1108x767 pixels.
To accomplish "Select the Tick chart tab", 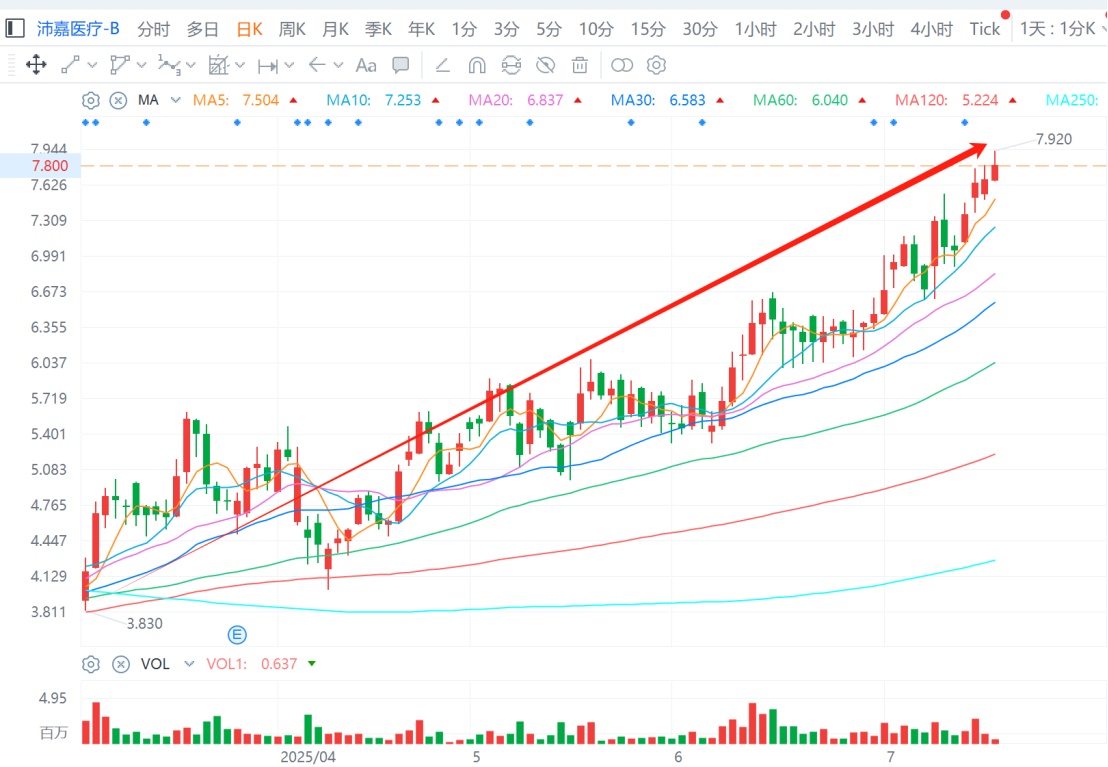I will [984, 29].
